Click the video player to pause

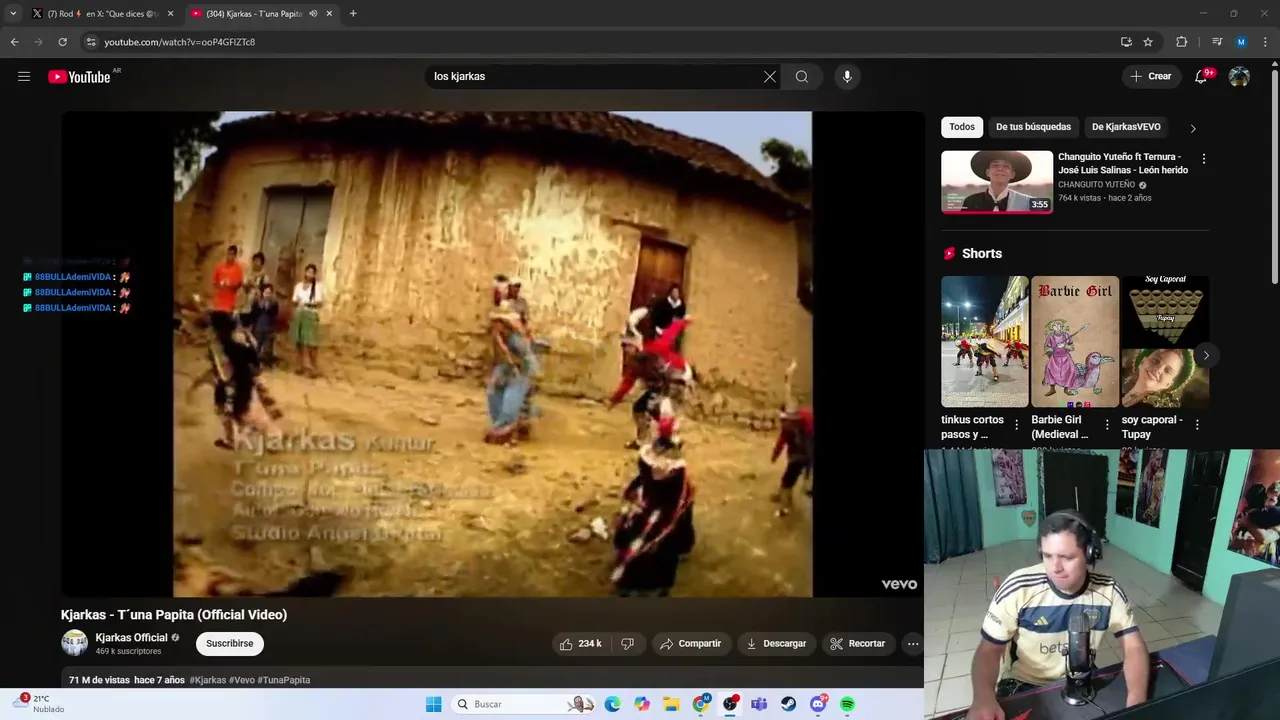coord(492,354)
